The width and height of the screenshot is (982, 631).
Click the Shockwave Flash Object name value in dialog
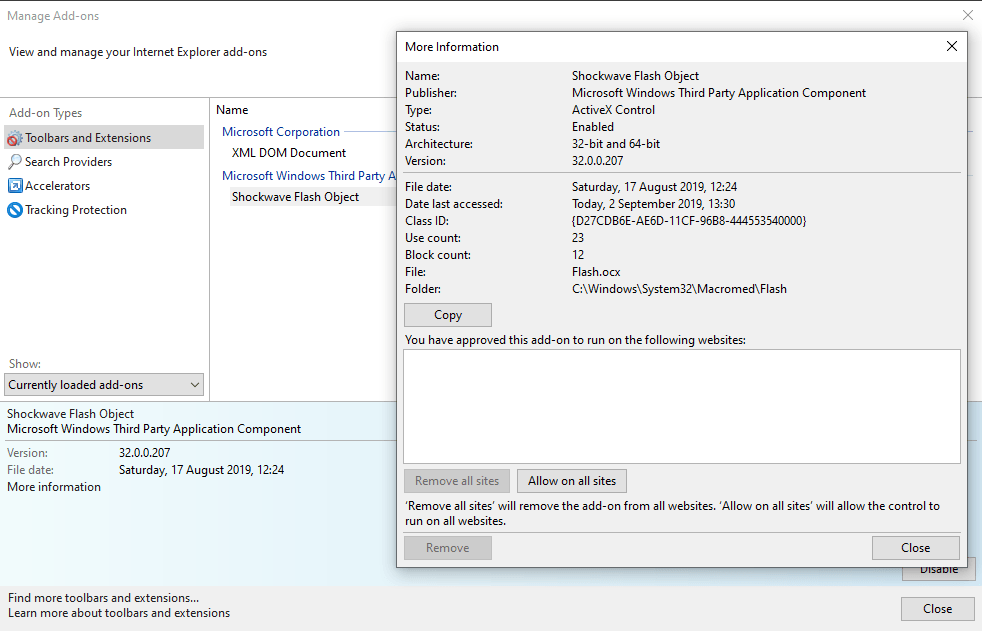pos(635,76)
